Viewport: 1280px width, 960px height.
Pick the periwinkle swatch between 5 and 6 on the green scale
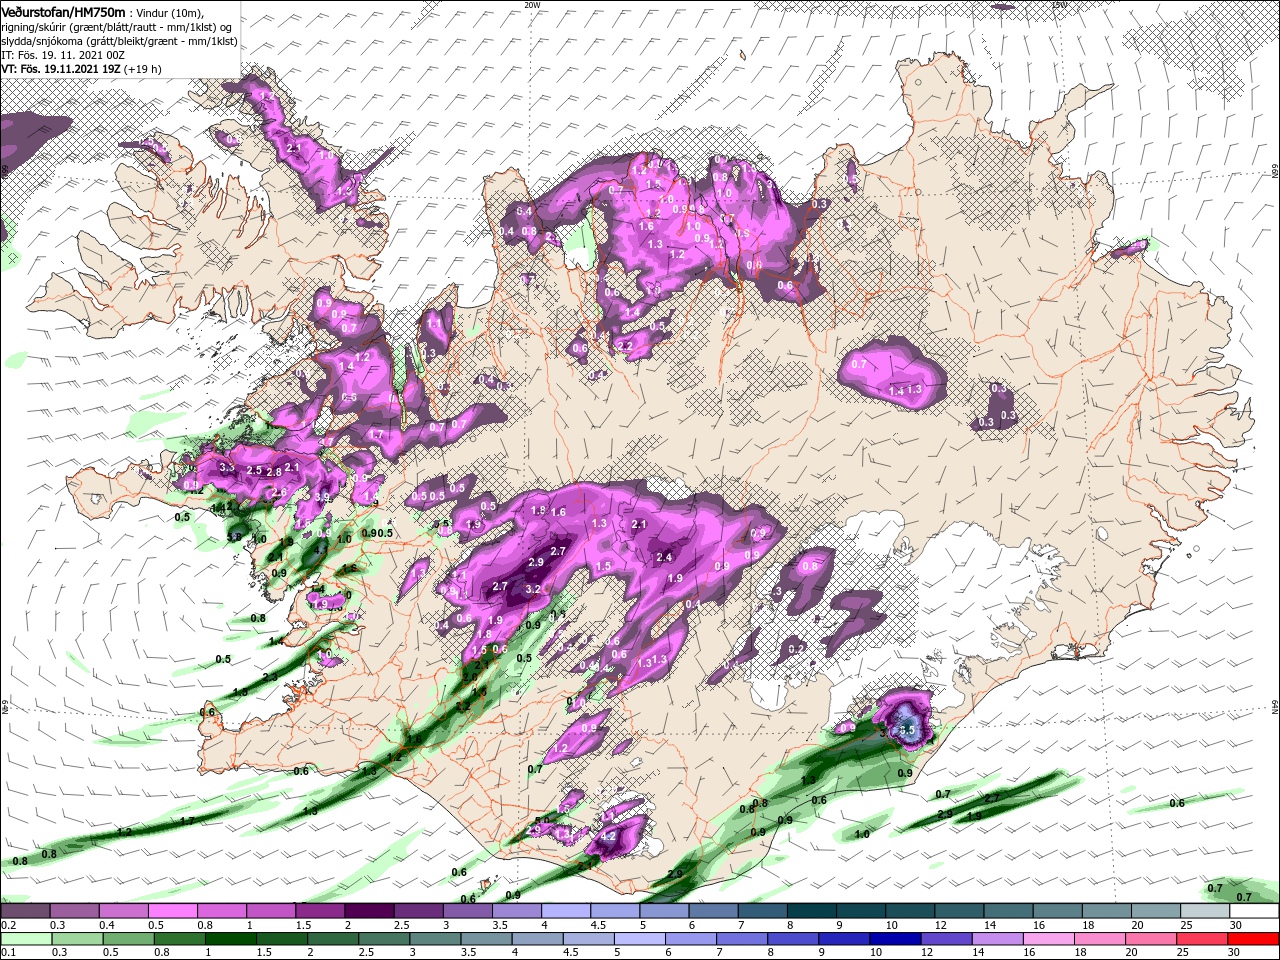click(x=640, y=938)
